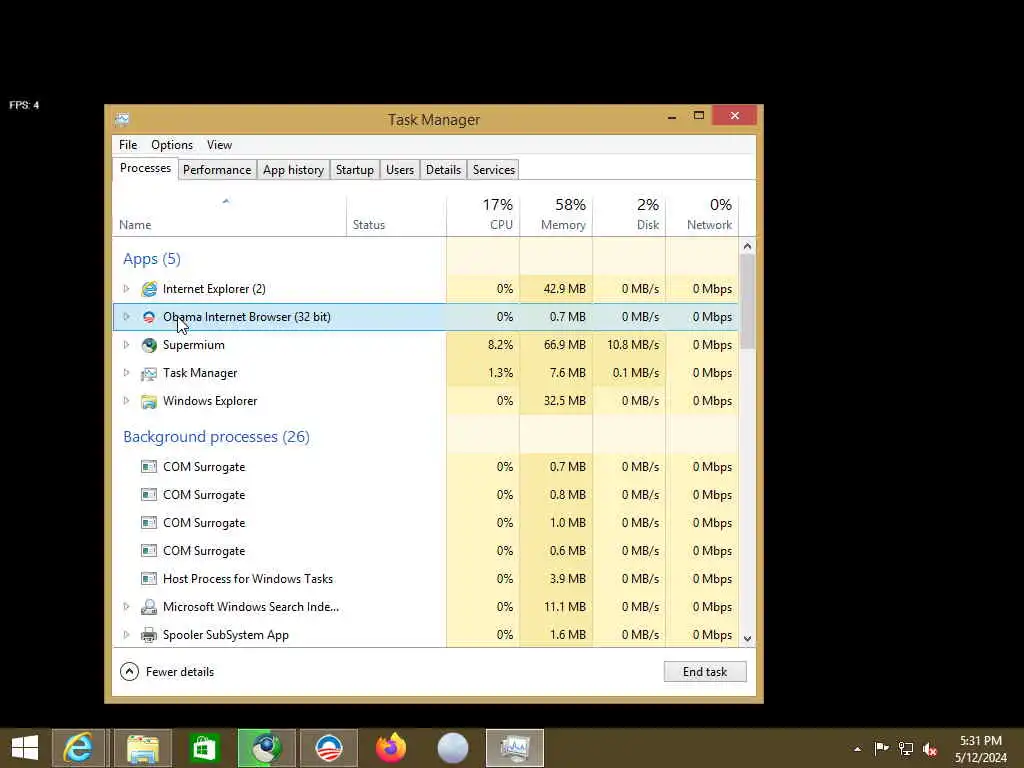Click the Internet Explorer process icon
The width and height of the screenshot is (1024, 768).
click(149, 289)
